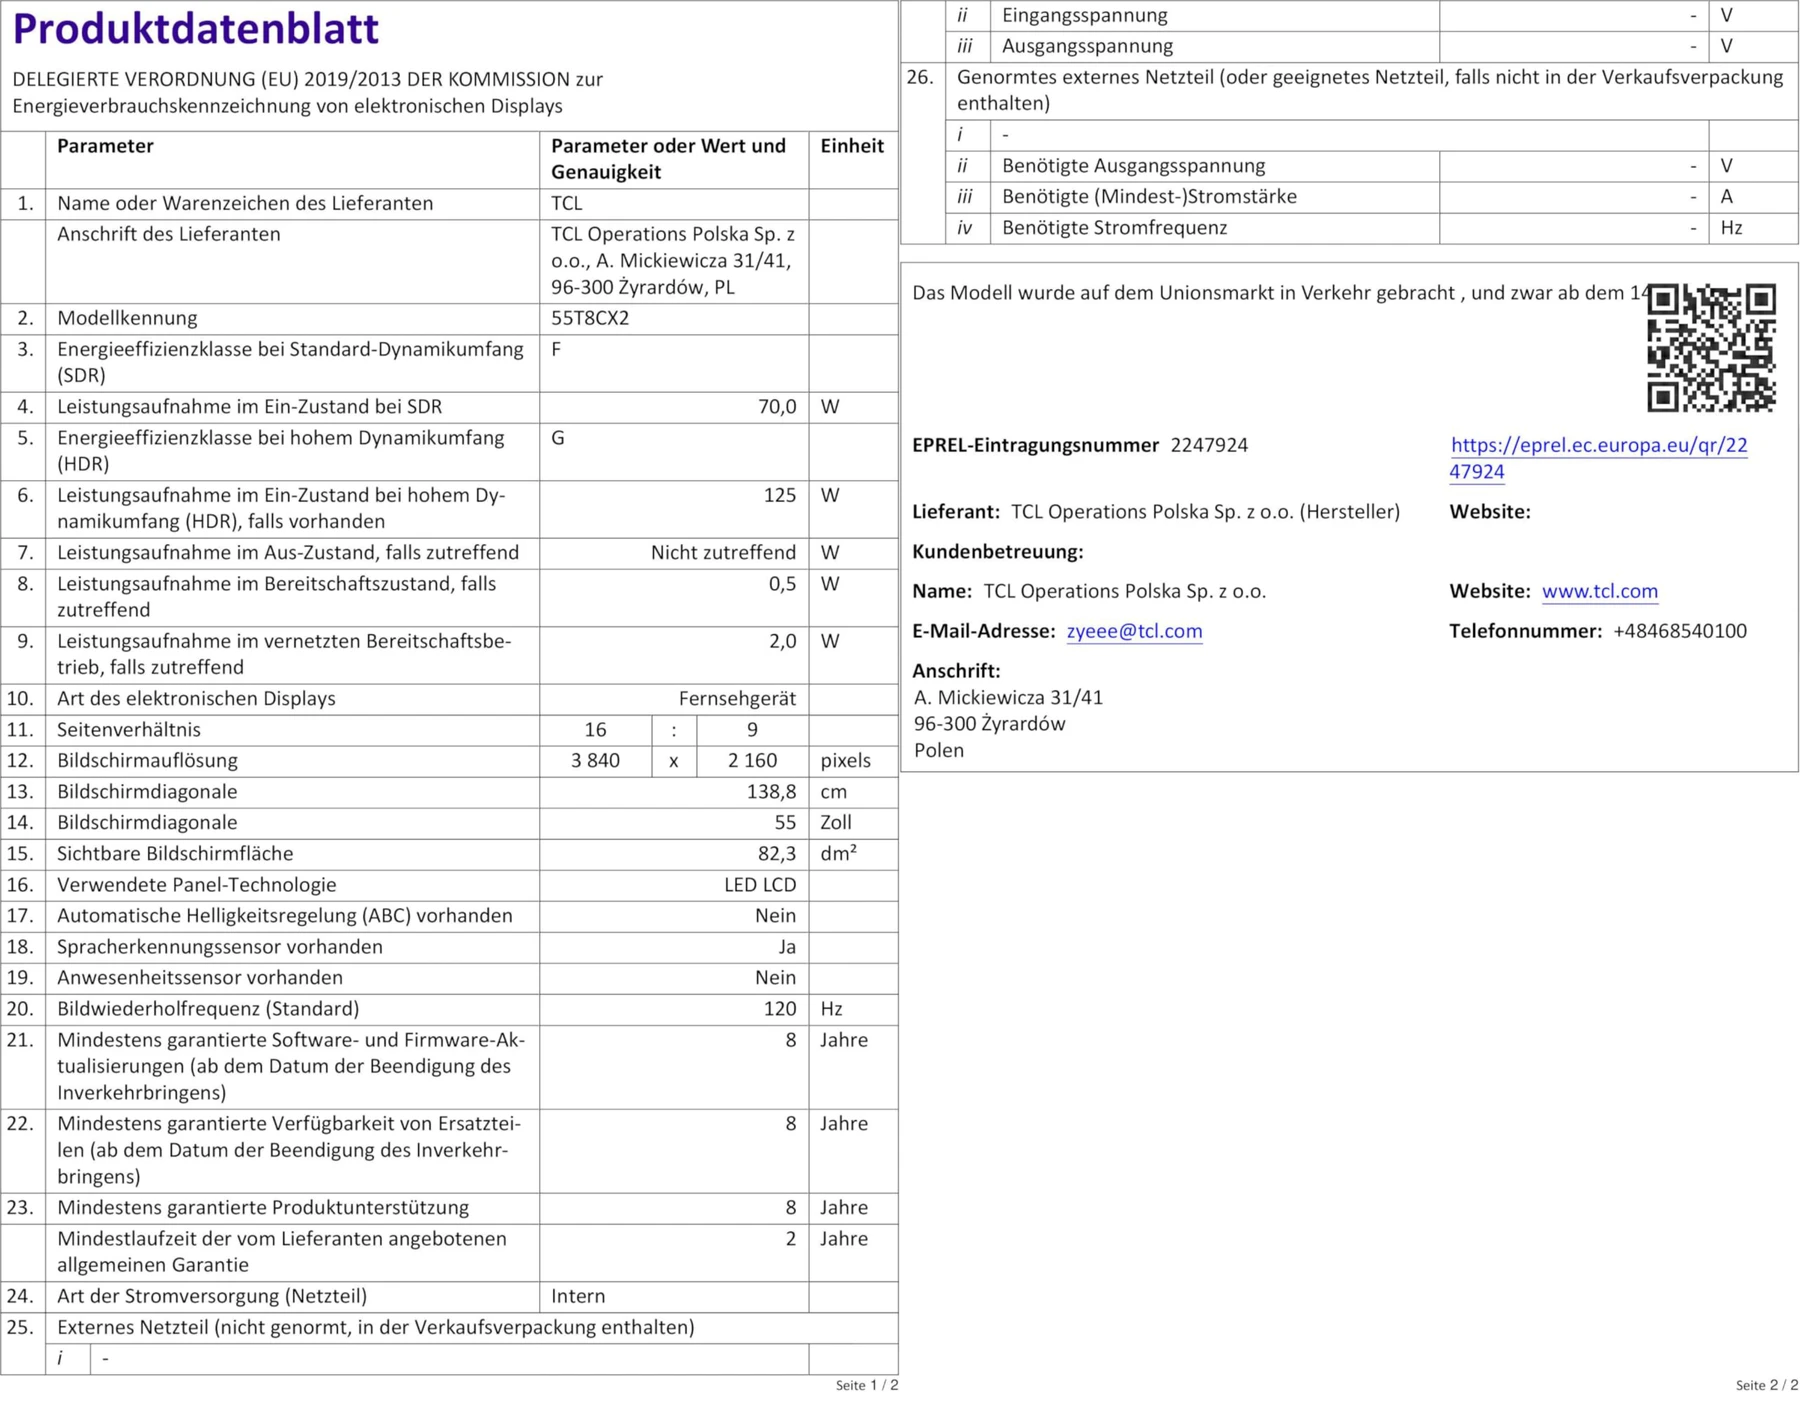Click the refresh rate value 120
1800x1408 pixels.
pos(779,1009)
